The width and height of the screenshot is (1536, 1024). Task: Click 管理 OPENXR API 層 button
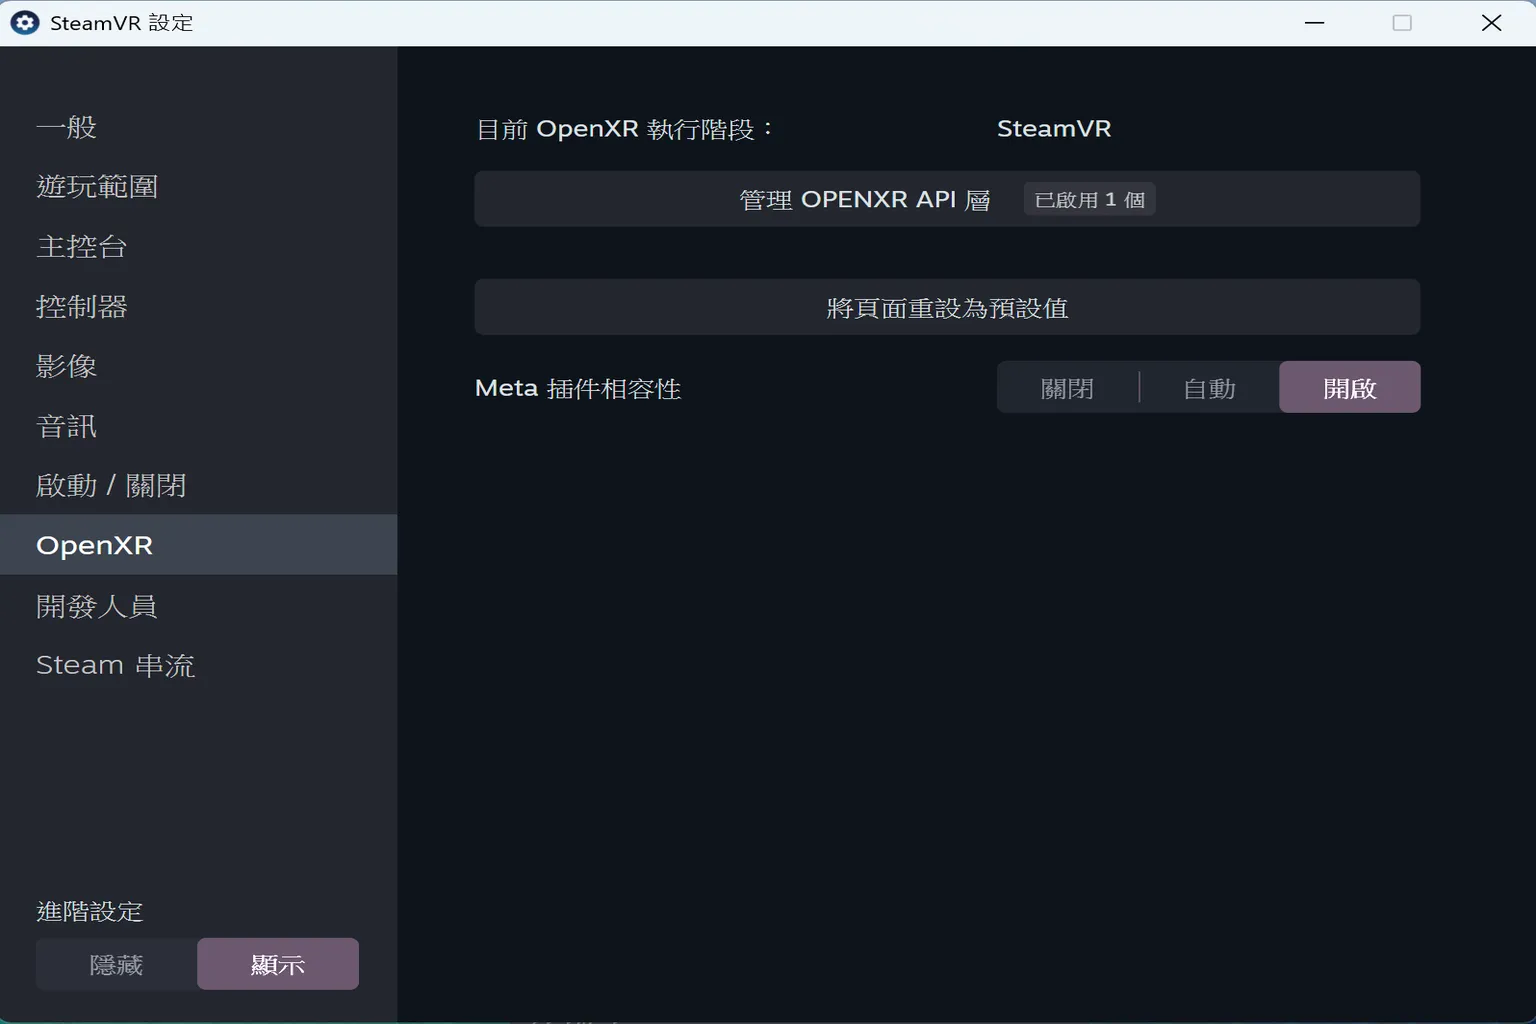tap(864, 199)
